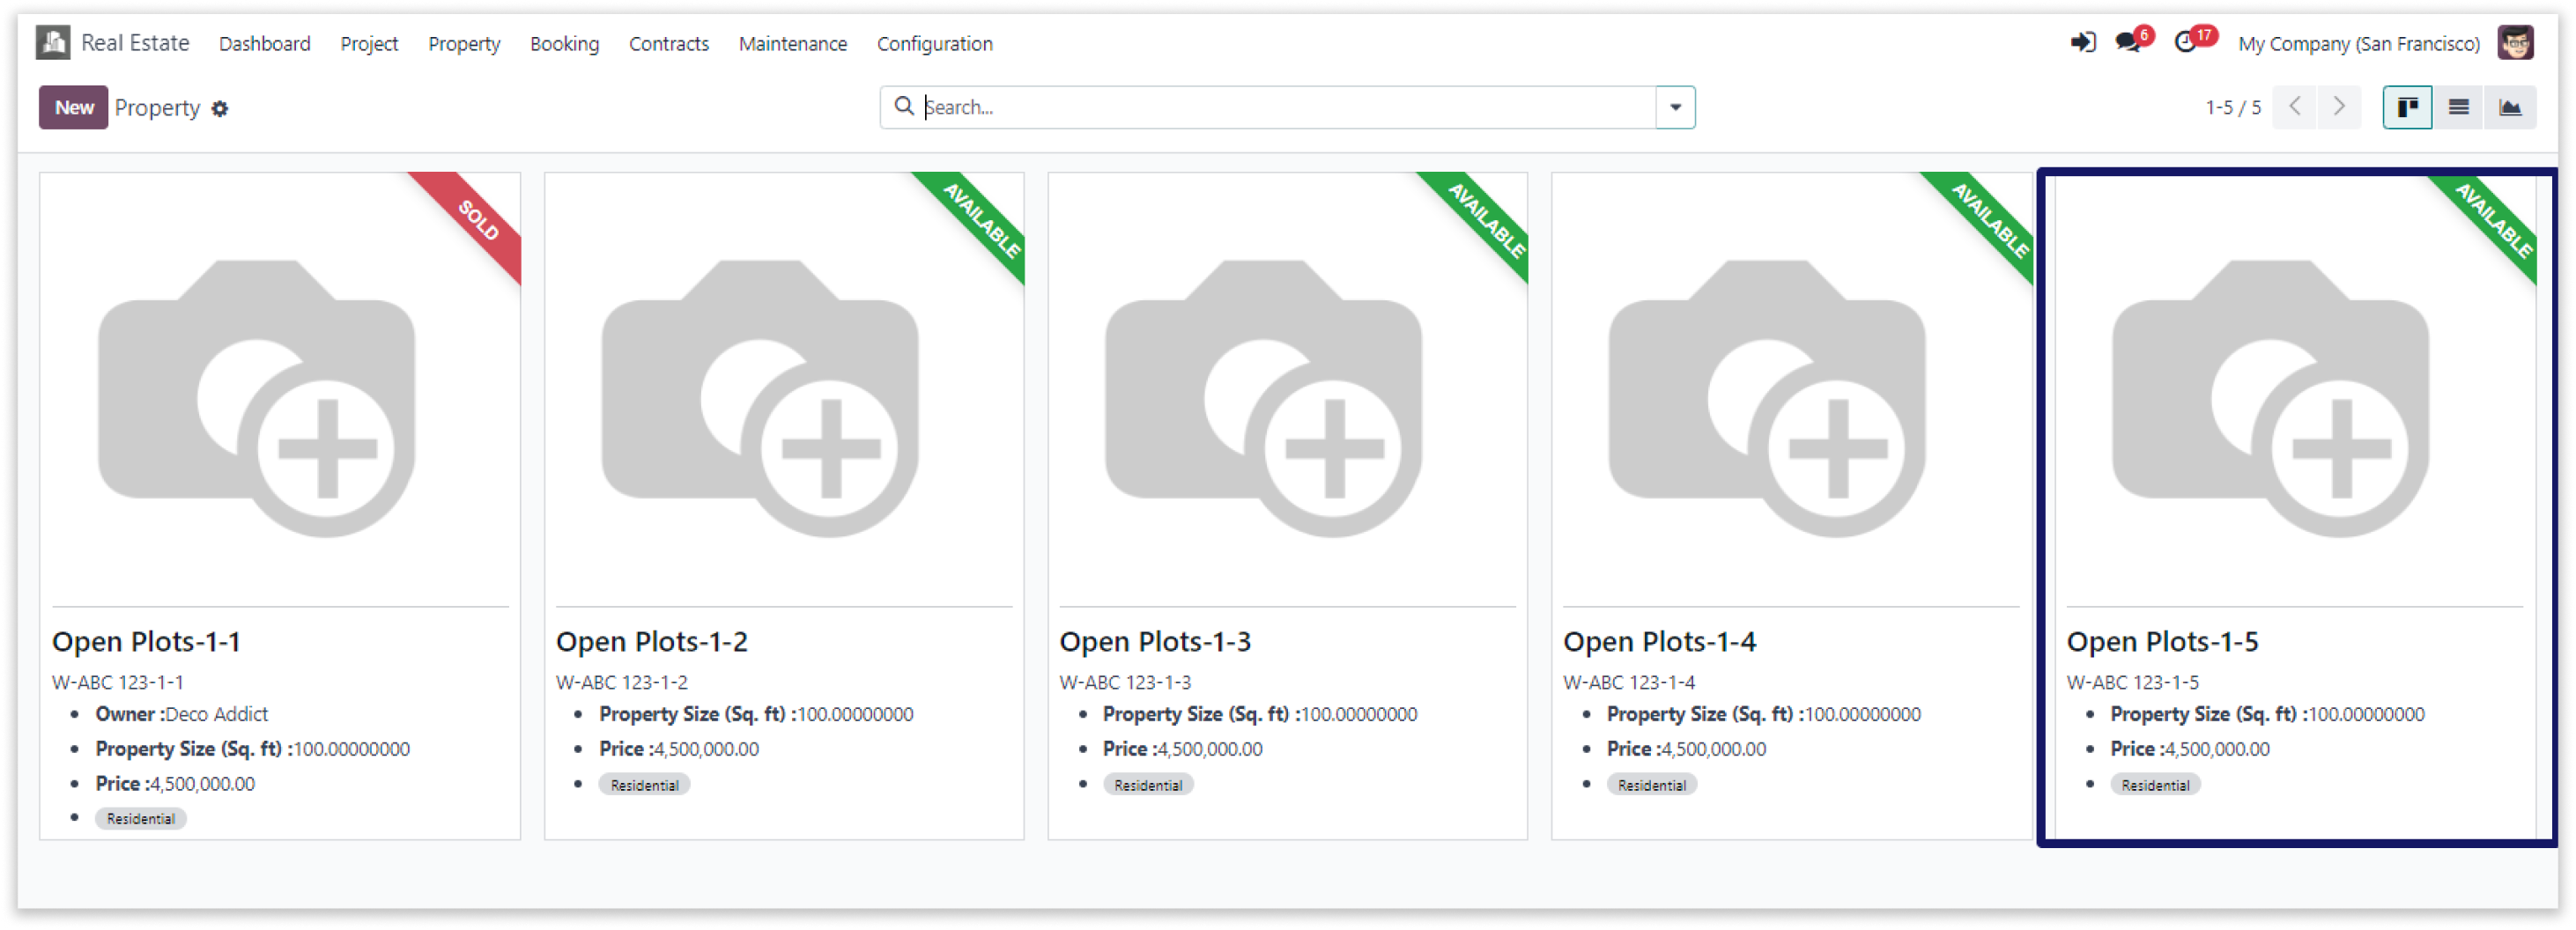Open the Contracts menu

pyautogui.click(x=668, y=44)
